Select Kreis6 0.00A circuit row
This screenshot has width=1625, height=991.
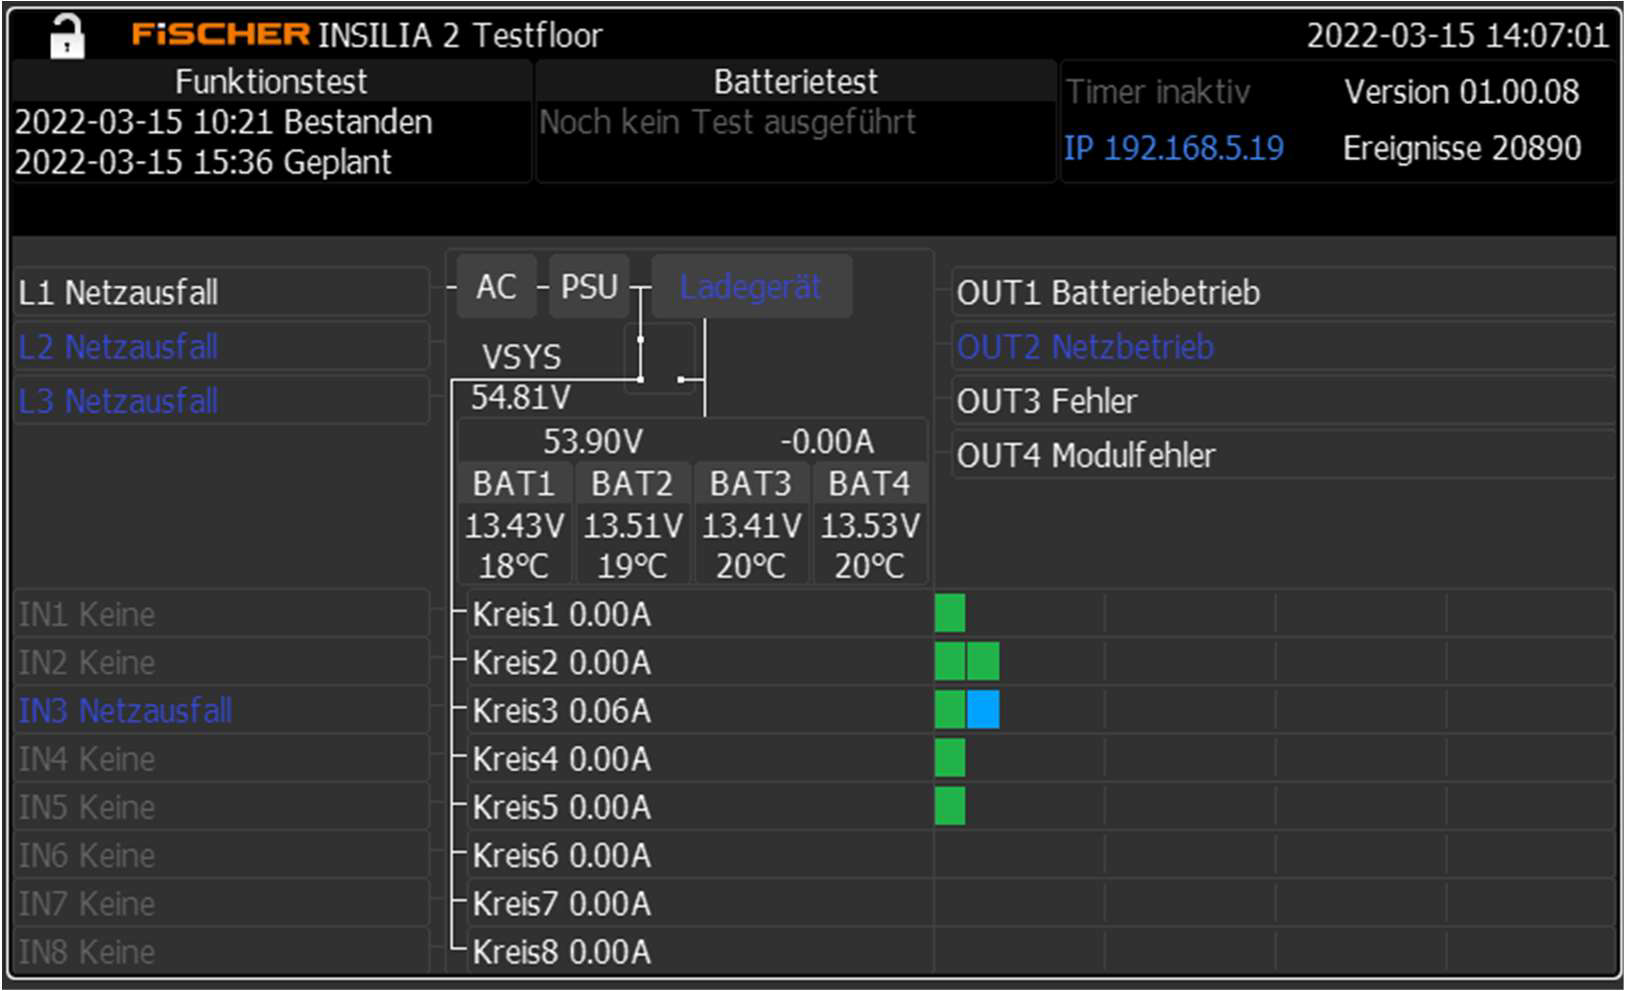[562, 856]
